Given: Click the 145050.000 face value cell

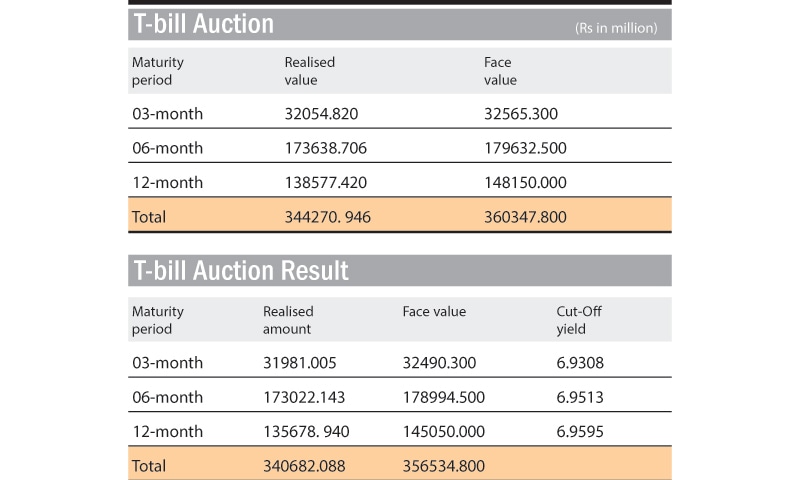Looking at the screenshot, I should coord(444,431).
